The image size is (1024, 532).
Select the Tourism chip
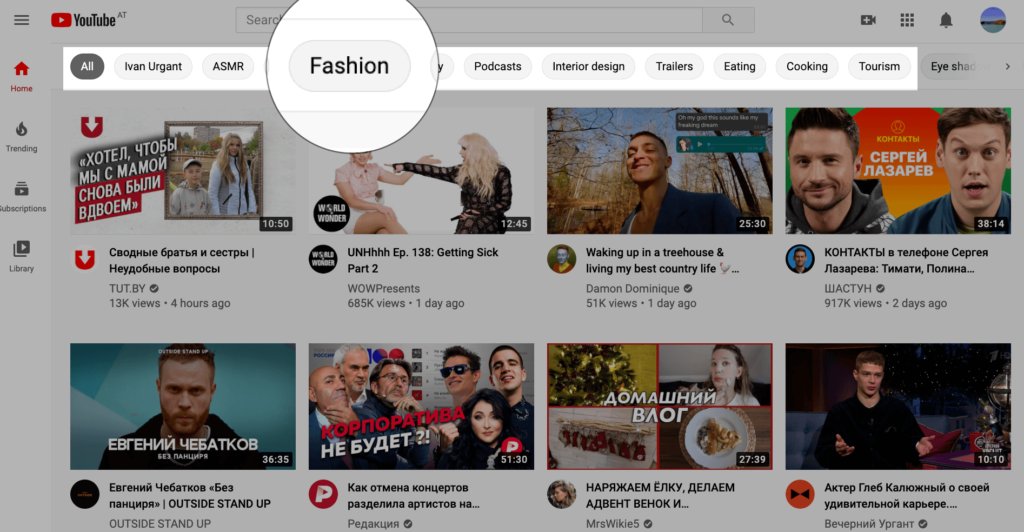click(879, 67)
